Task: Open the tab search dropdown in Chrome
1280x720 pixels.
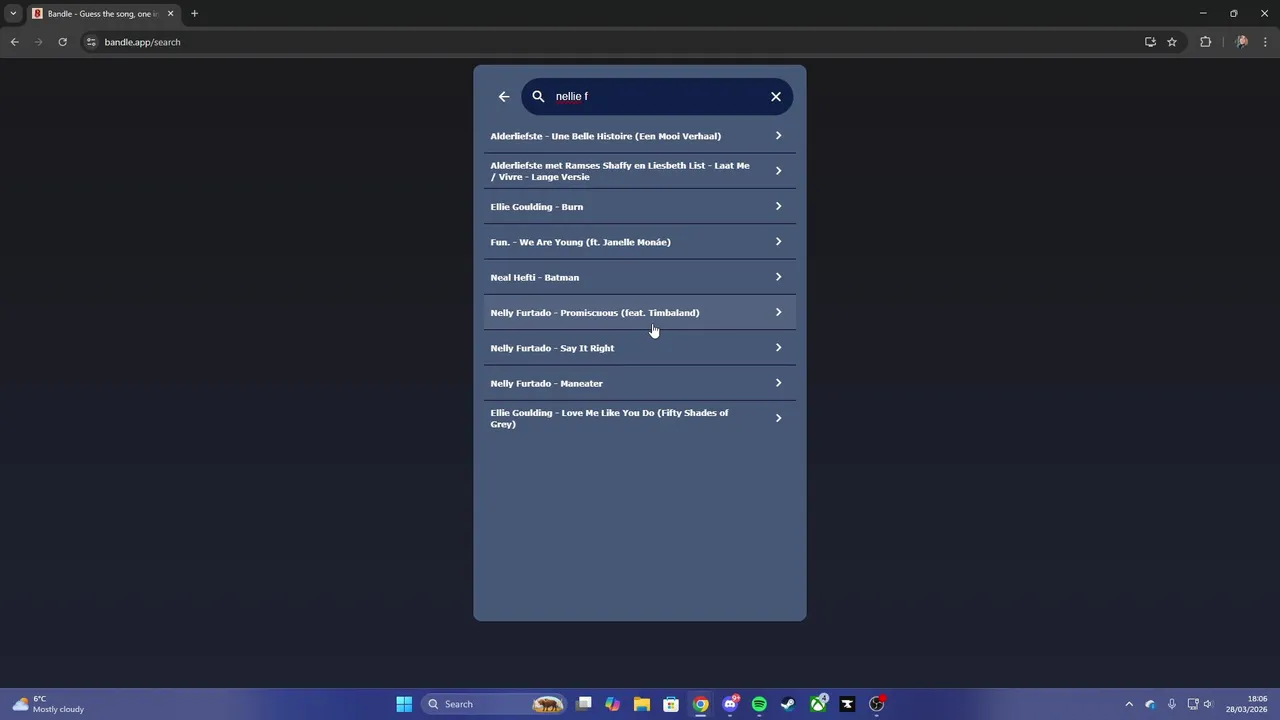Action: point(13,14)
